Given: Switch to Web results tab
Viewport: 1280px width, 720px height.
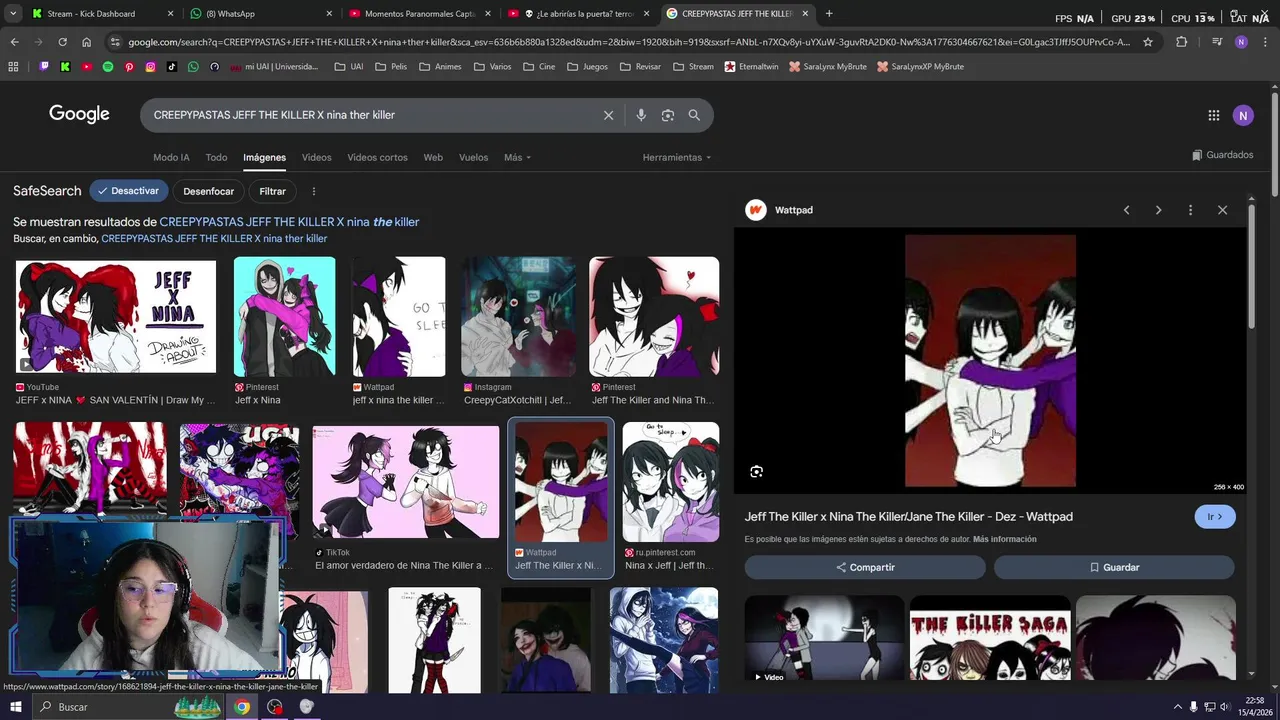Looking at the screenshot, I should click(433, 157).
